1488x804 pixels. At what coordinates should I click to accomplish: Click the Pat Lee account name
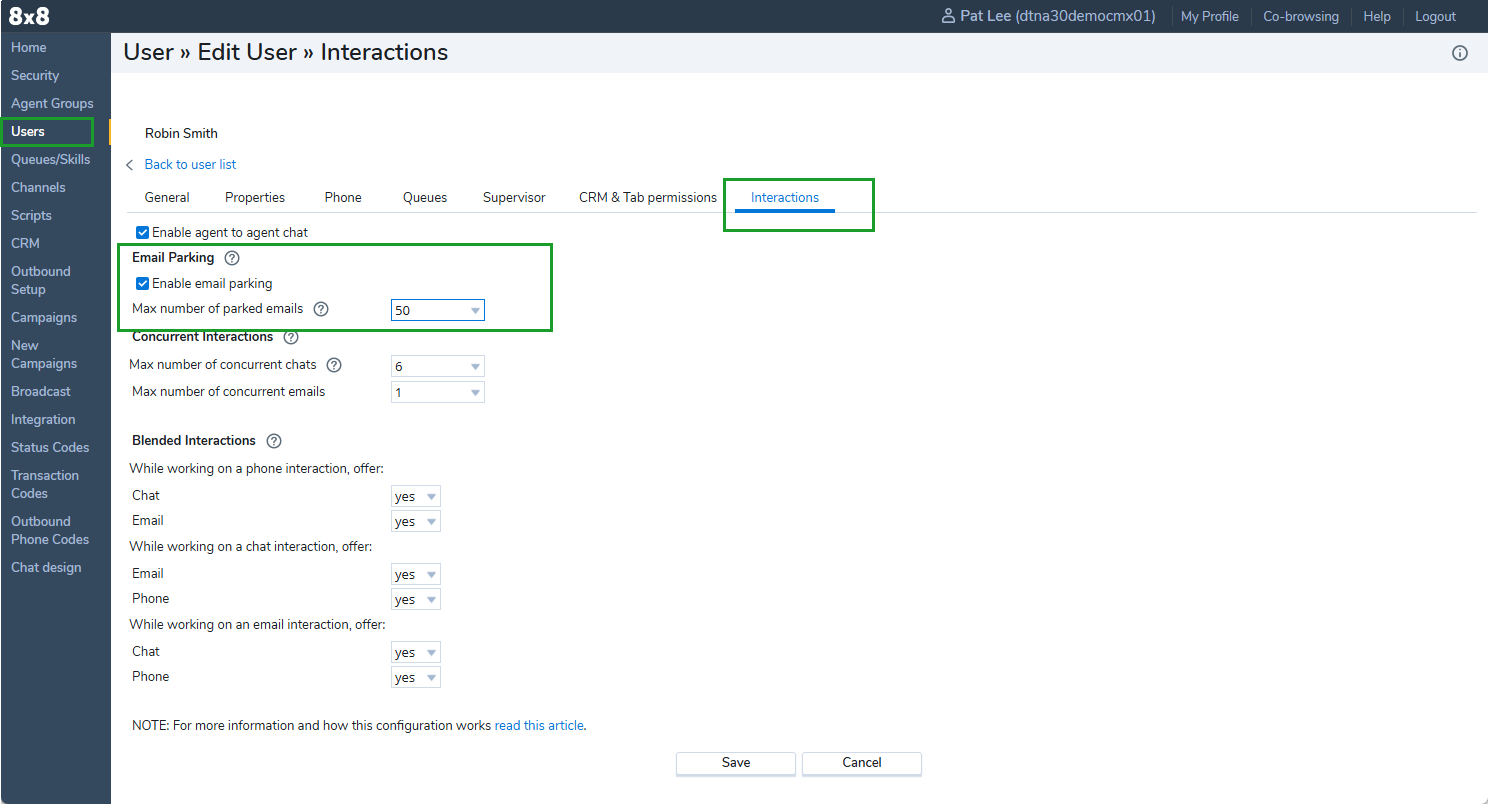(1058, 17)
